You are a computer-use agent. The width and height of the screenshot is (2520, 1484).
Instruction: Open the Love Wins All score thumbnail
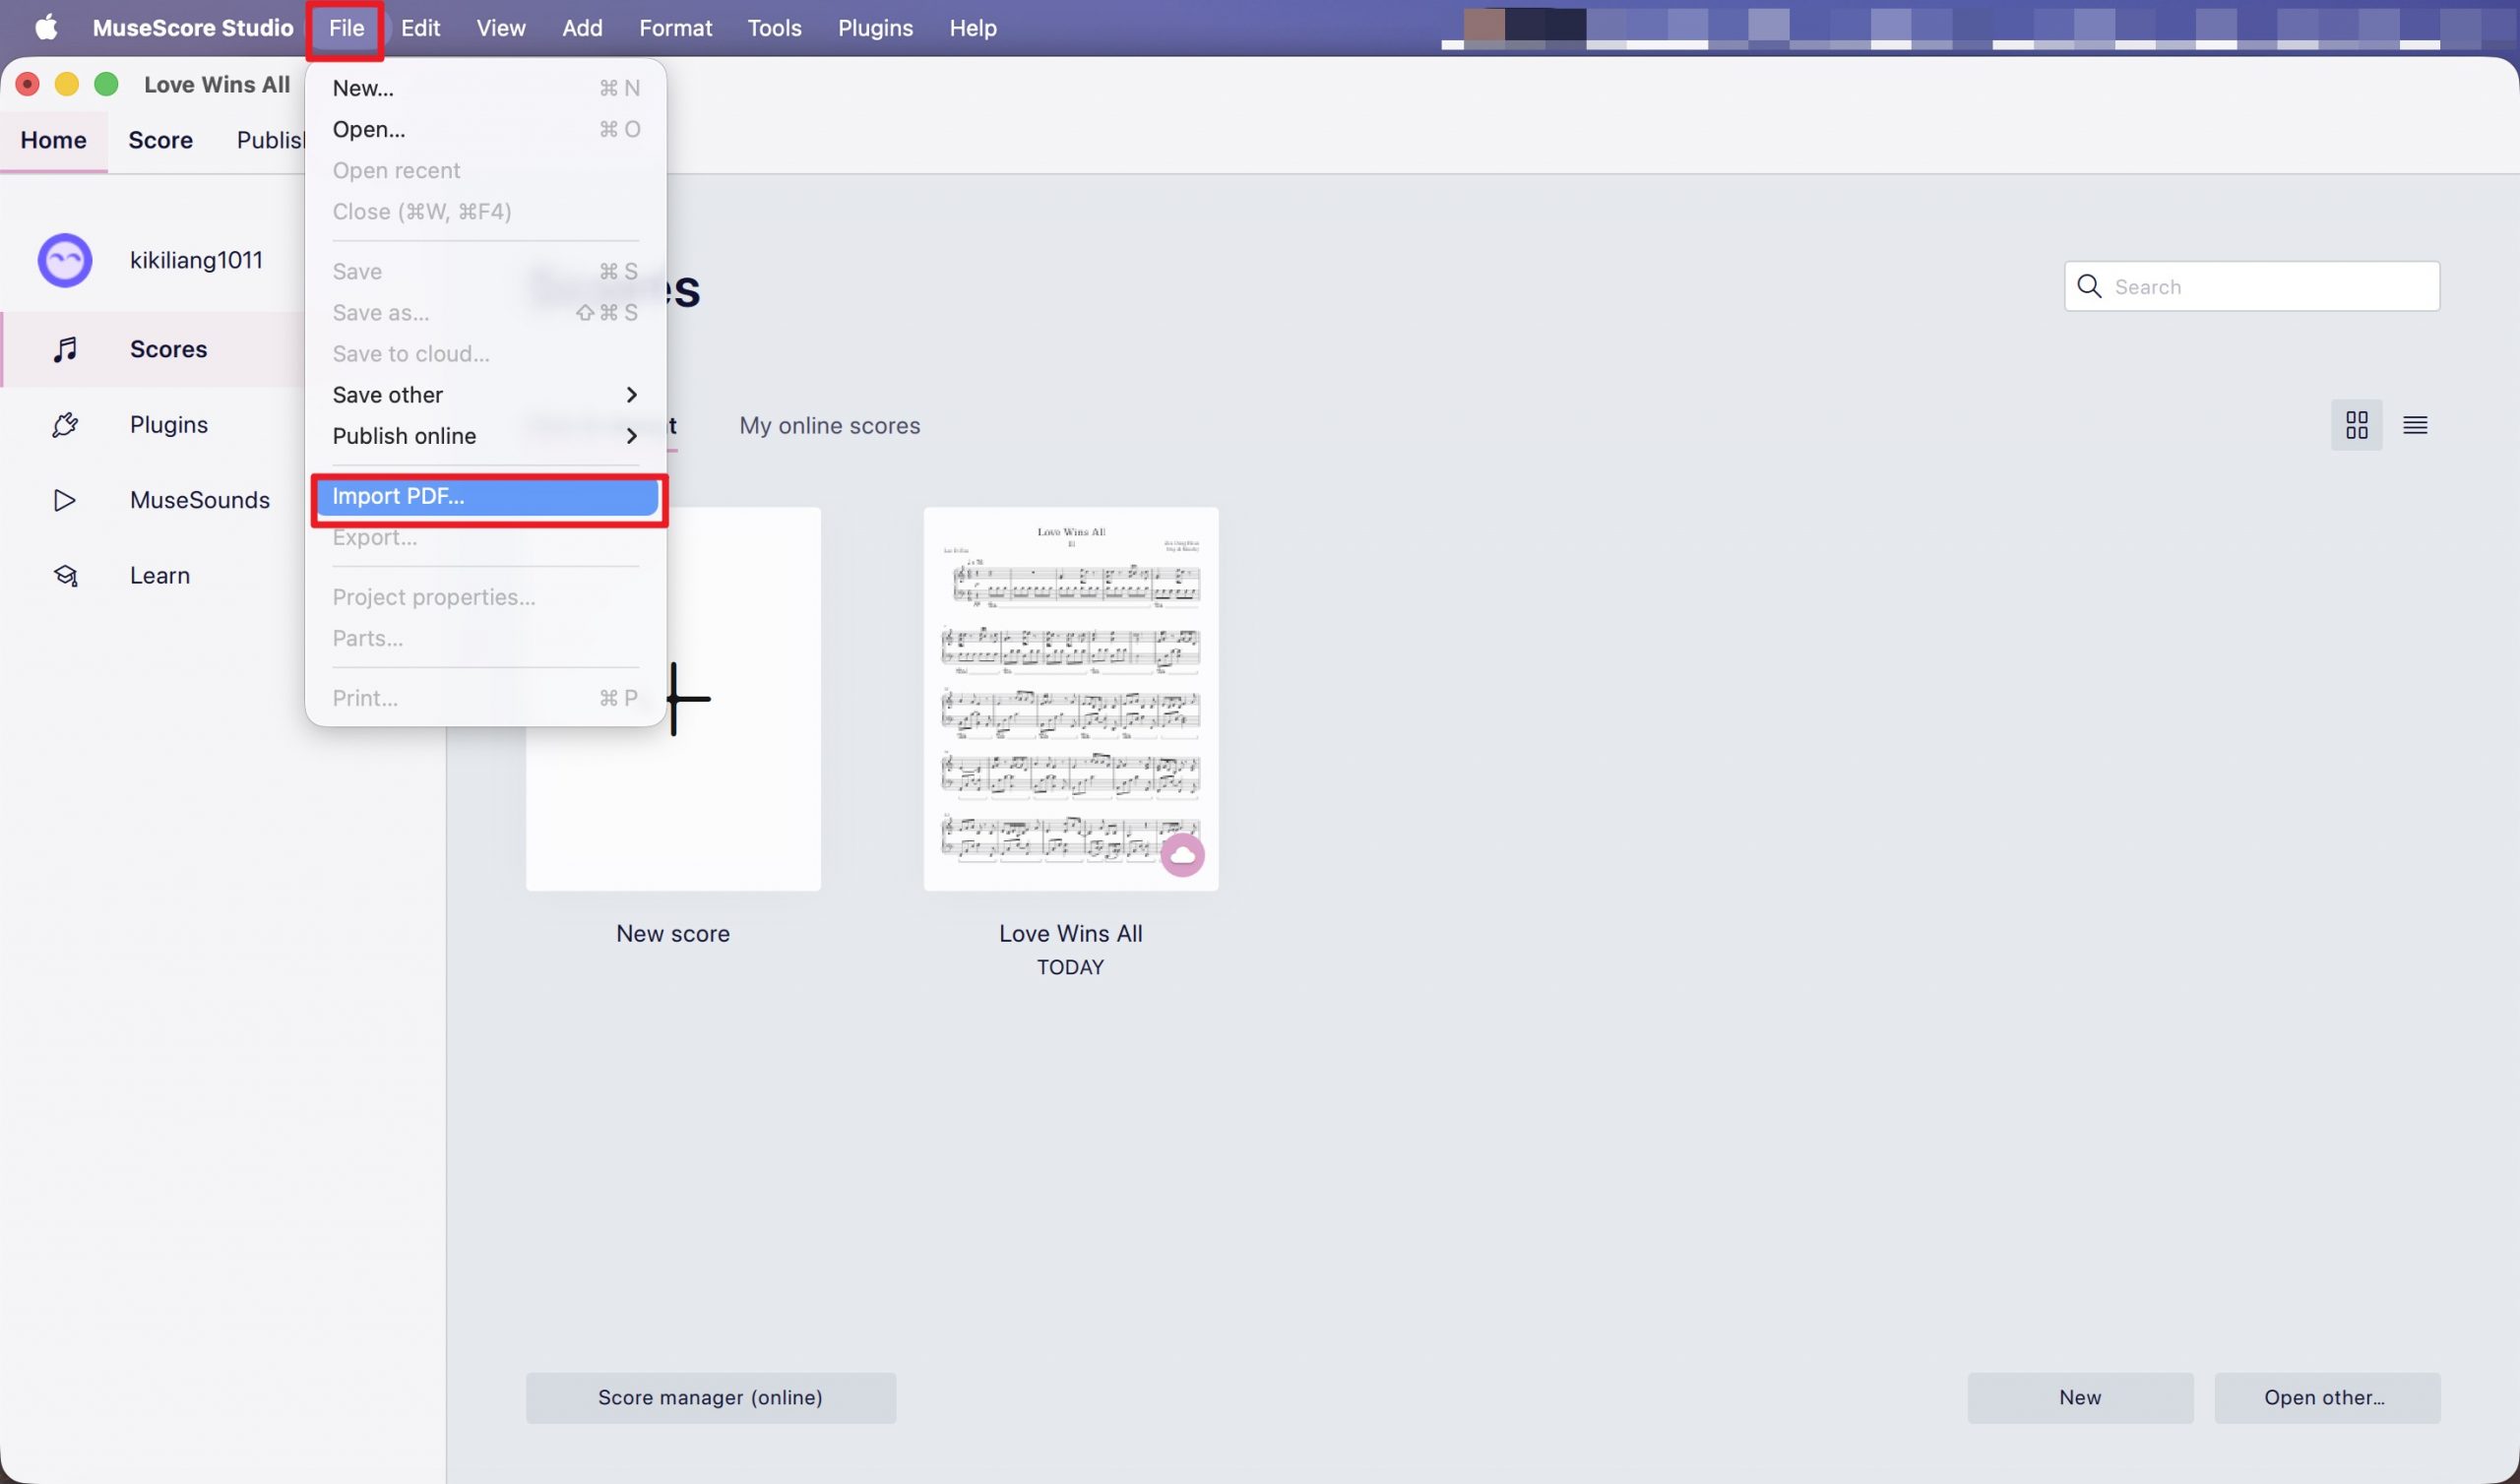(1071, 699)
